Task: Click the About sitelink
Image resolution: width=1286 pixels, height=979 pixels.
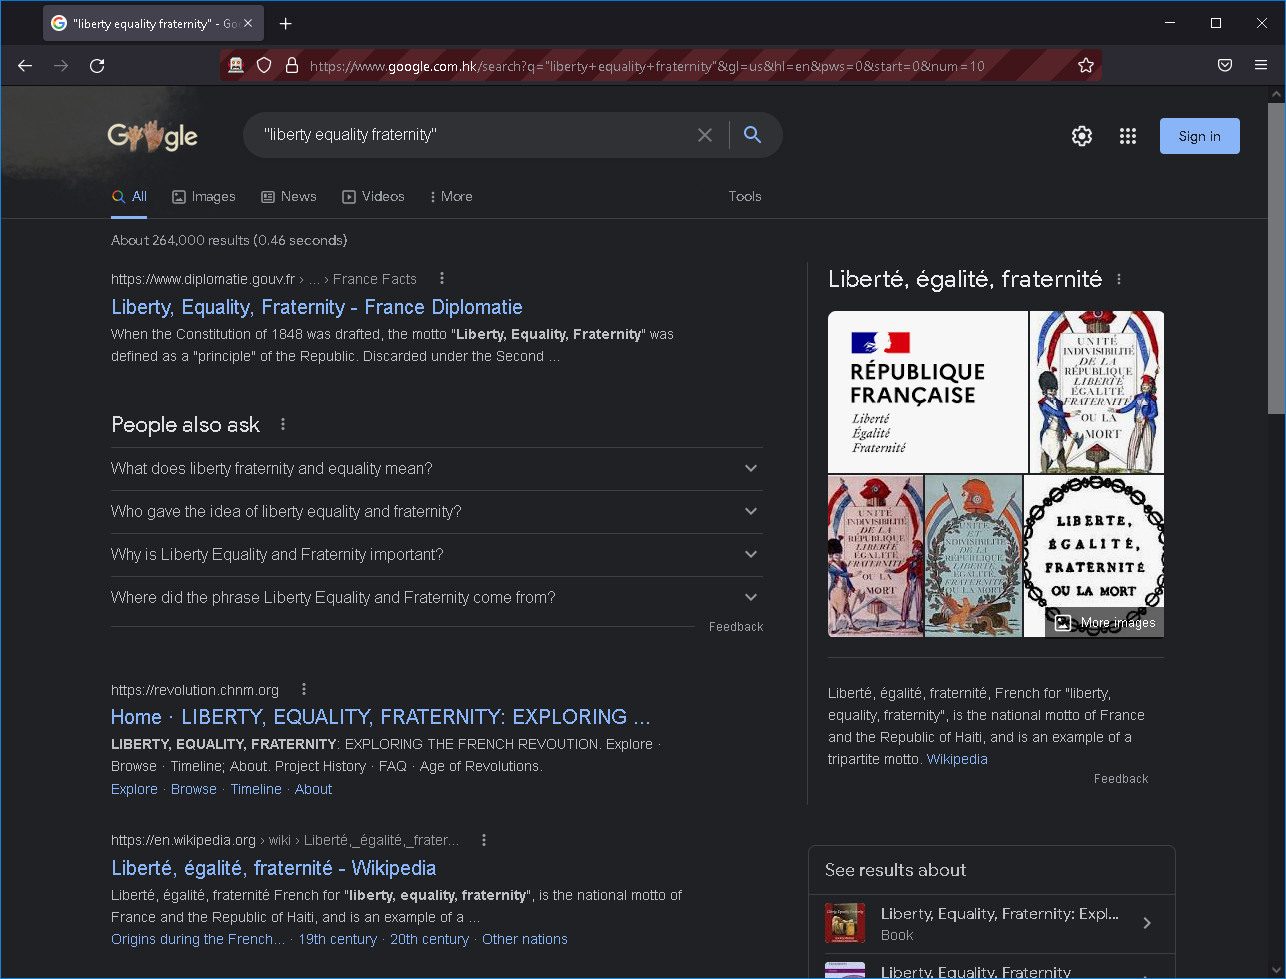Action: (x=313, y=789)
